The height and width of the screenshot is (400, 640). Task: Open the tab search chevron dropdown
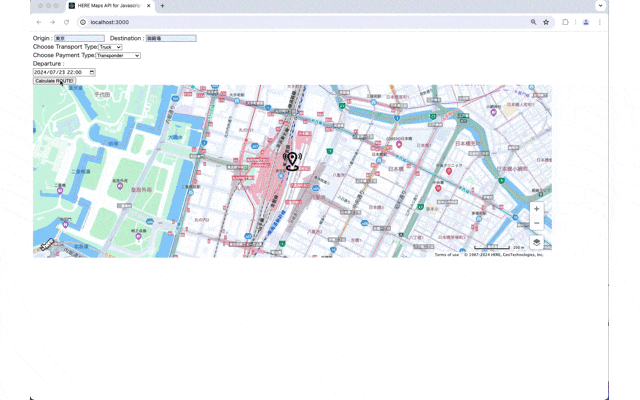[x=600, y=6]
